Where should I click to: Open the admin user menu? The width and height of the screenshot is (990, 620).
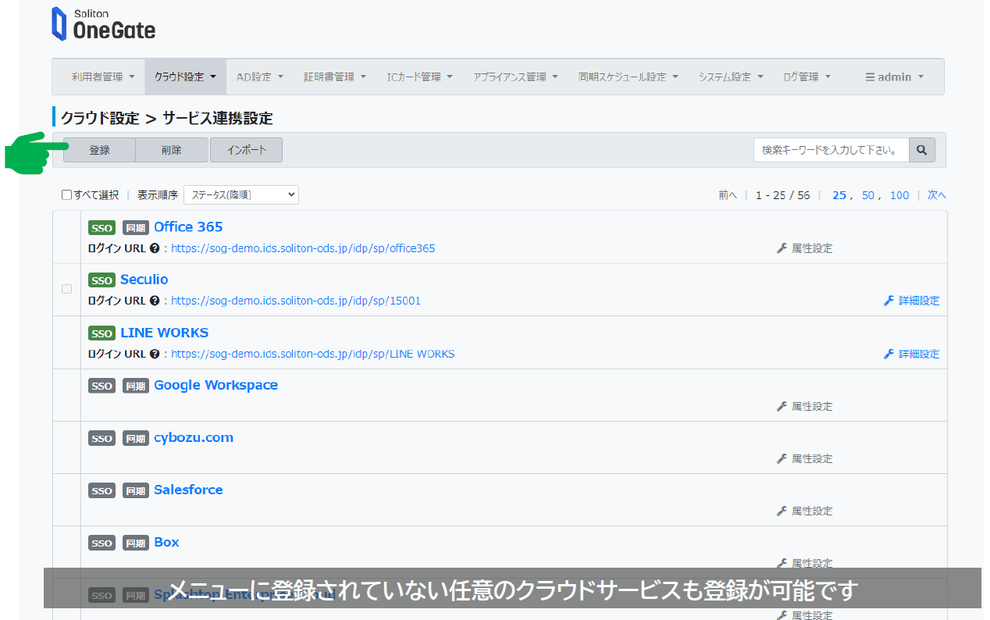click(894, 77)
